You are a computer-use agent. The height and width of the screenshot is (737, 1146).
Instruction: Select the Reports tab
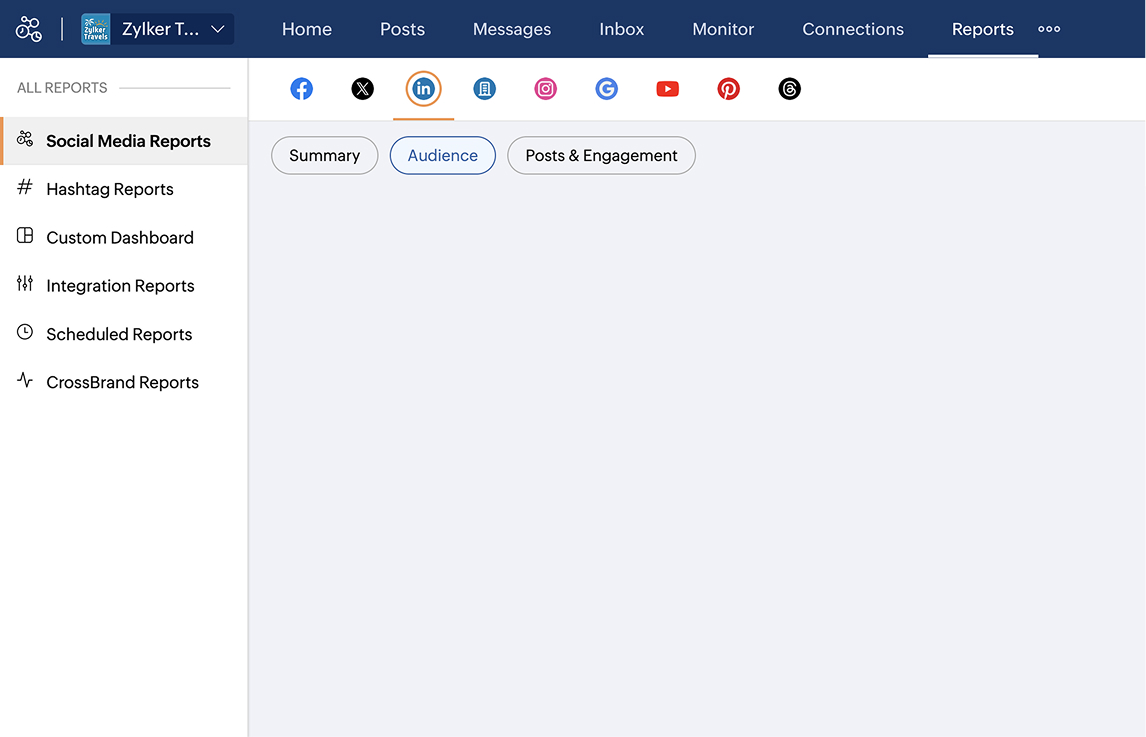(982, 29)
